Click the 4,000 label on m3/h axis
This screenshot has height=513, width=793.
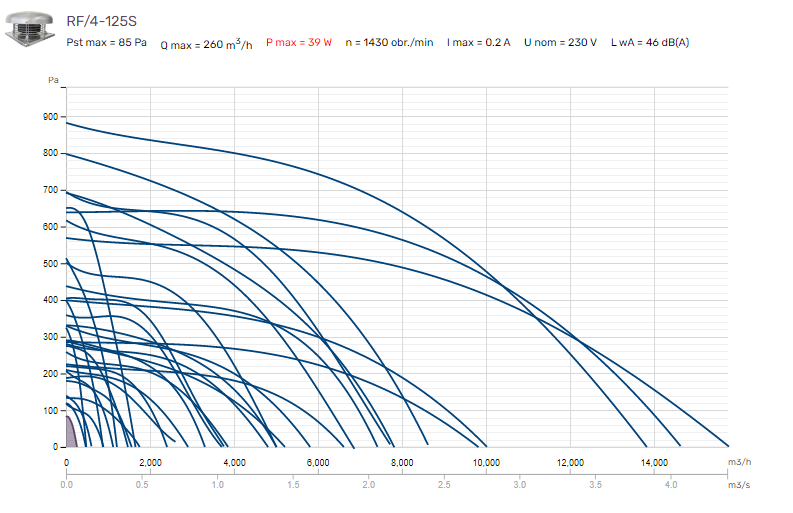point(234,462)
